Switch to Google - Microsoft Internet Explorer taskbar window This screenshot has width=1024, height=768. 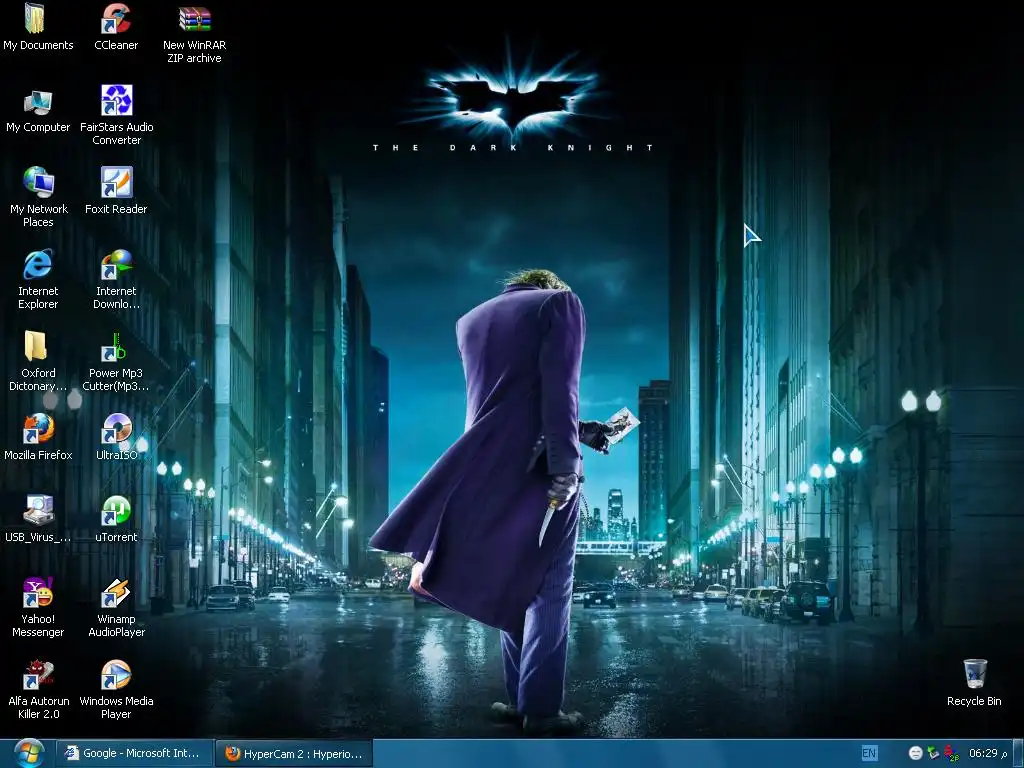tap(135, 753)
